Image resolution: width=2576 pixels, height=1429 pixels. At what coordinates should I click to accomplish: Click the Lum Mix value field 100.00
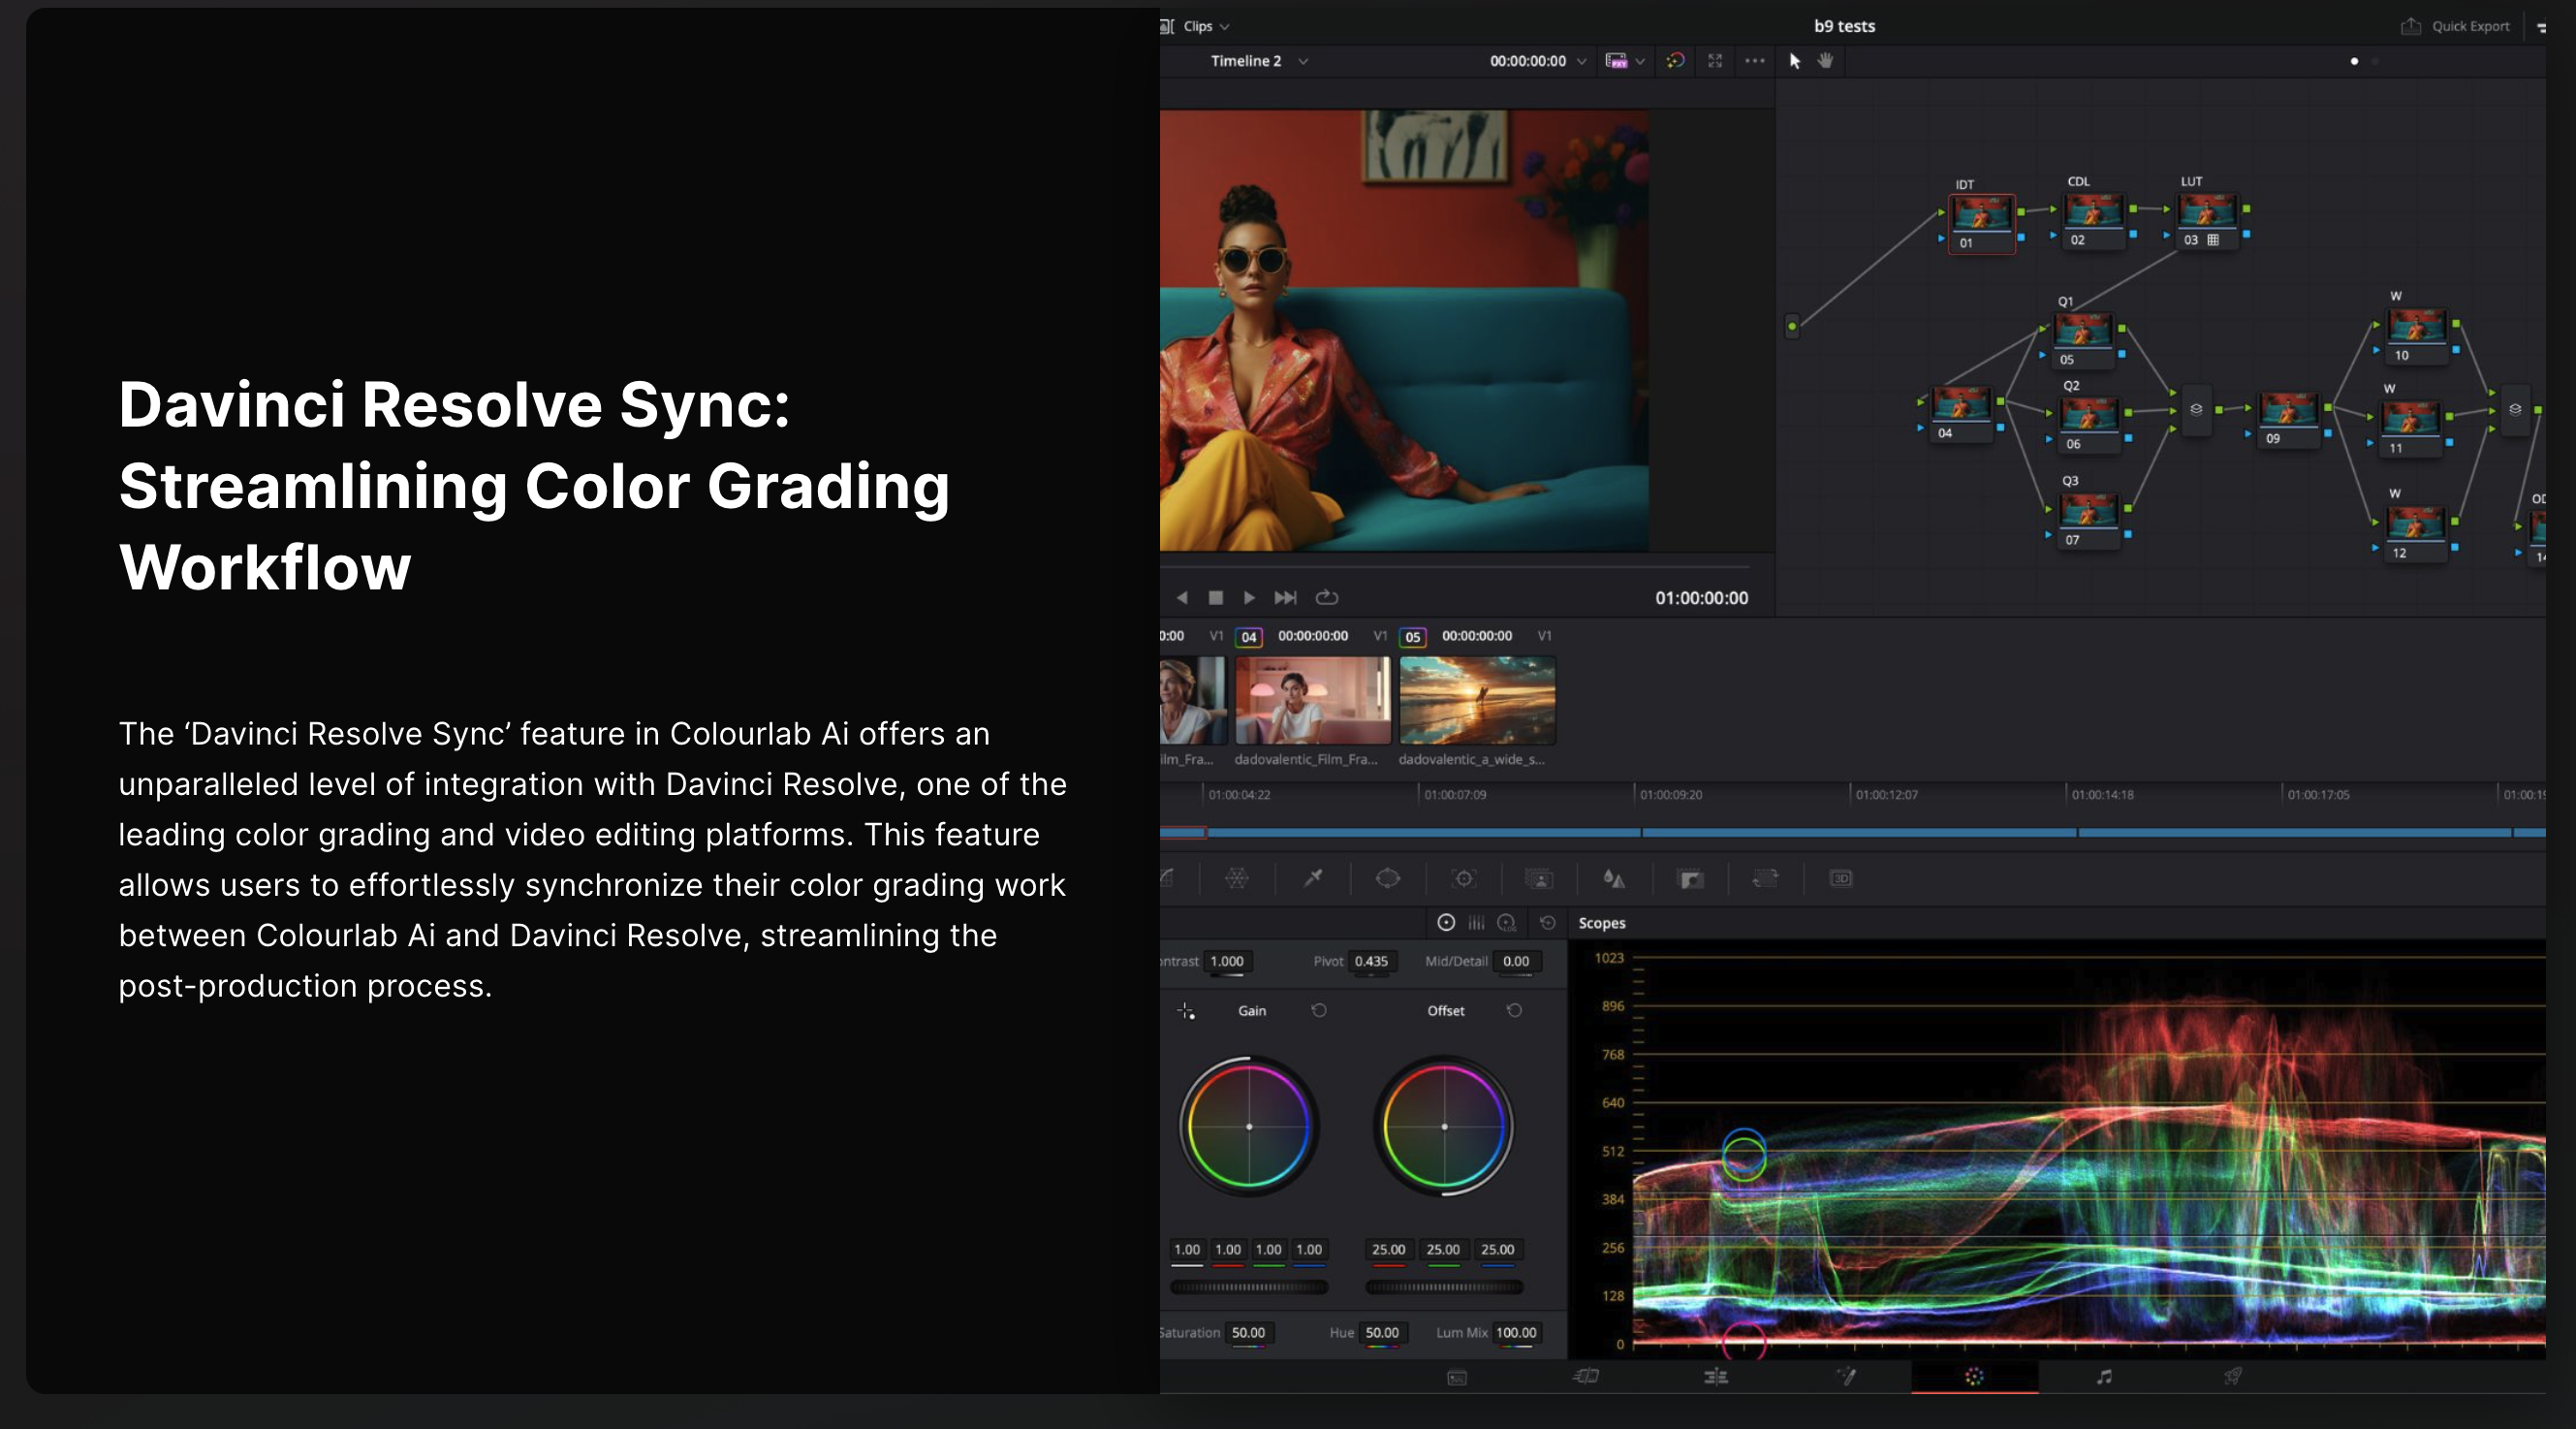pos(1516,1332)
